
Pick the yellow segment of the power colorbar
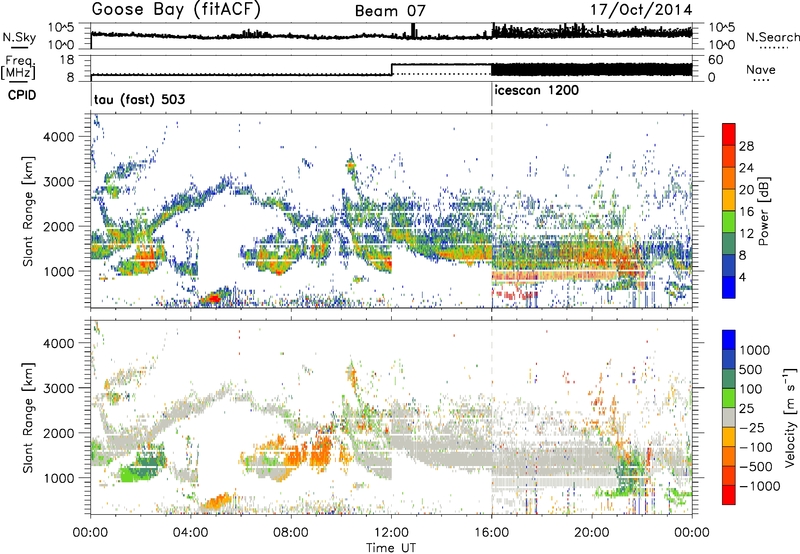click(x=729, y=199)
